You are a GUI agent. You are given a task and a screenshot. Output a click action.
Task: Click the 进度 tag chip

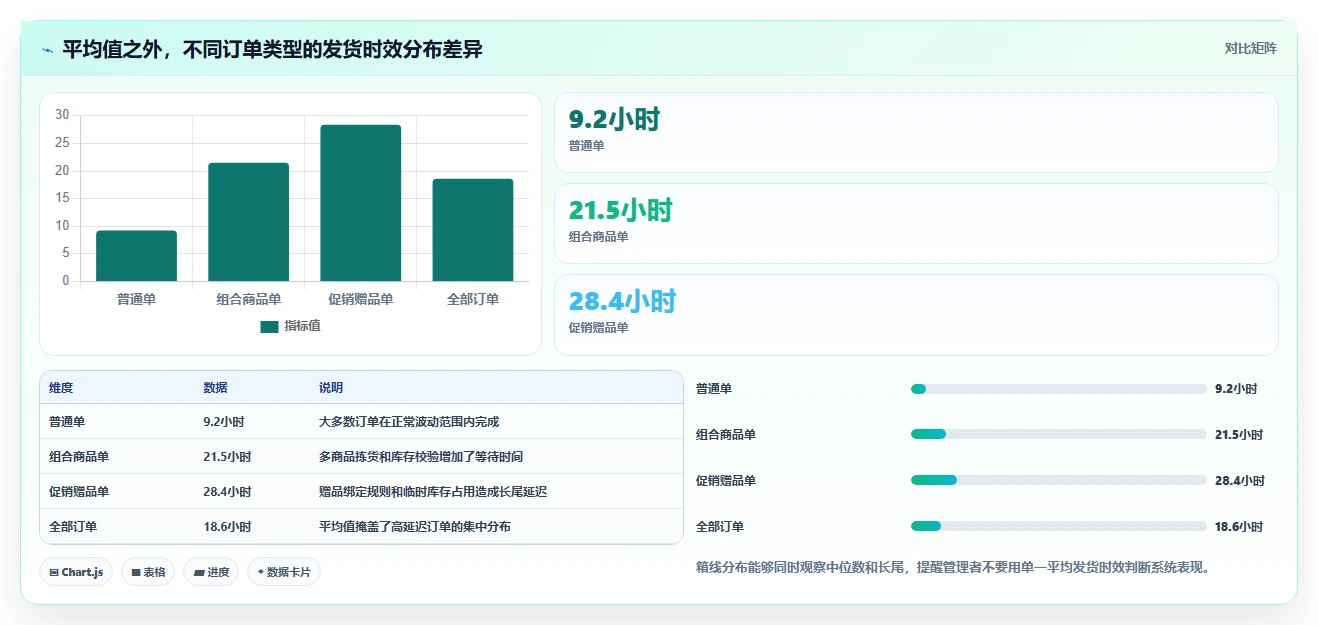click(211, 572)
